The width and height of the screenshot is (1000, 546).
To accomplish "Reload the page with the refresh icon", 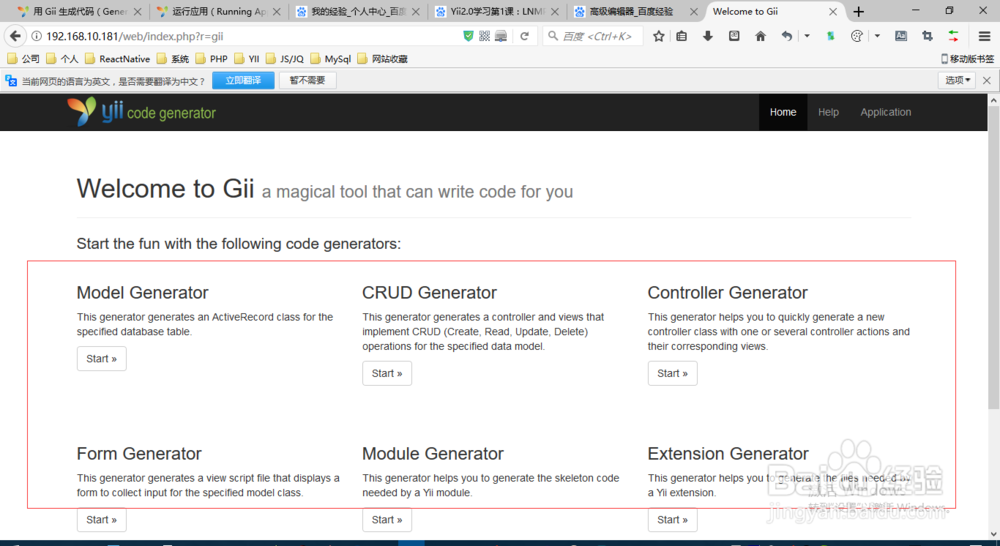I will pos(524,36).
